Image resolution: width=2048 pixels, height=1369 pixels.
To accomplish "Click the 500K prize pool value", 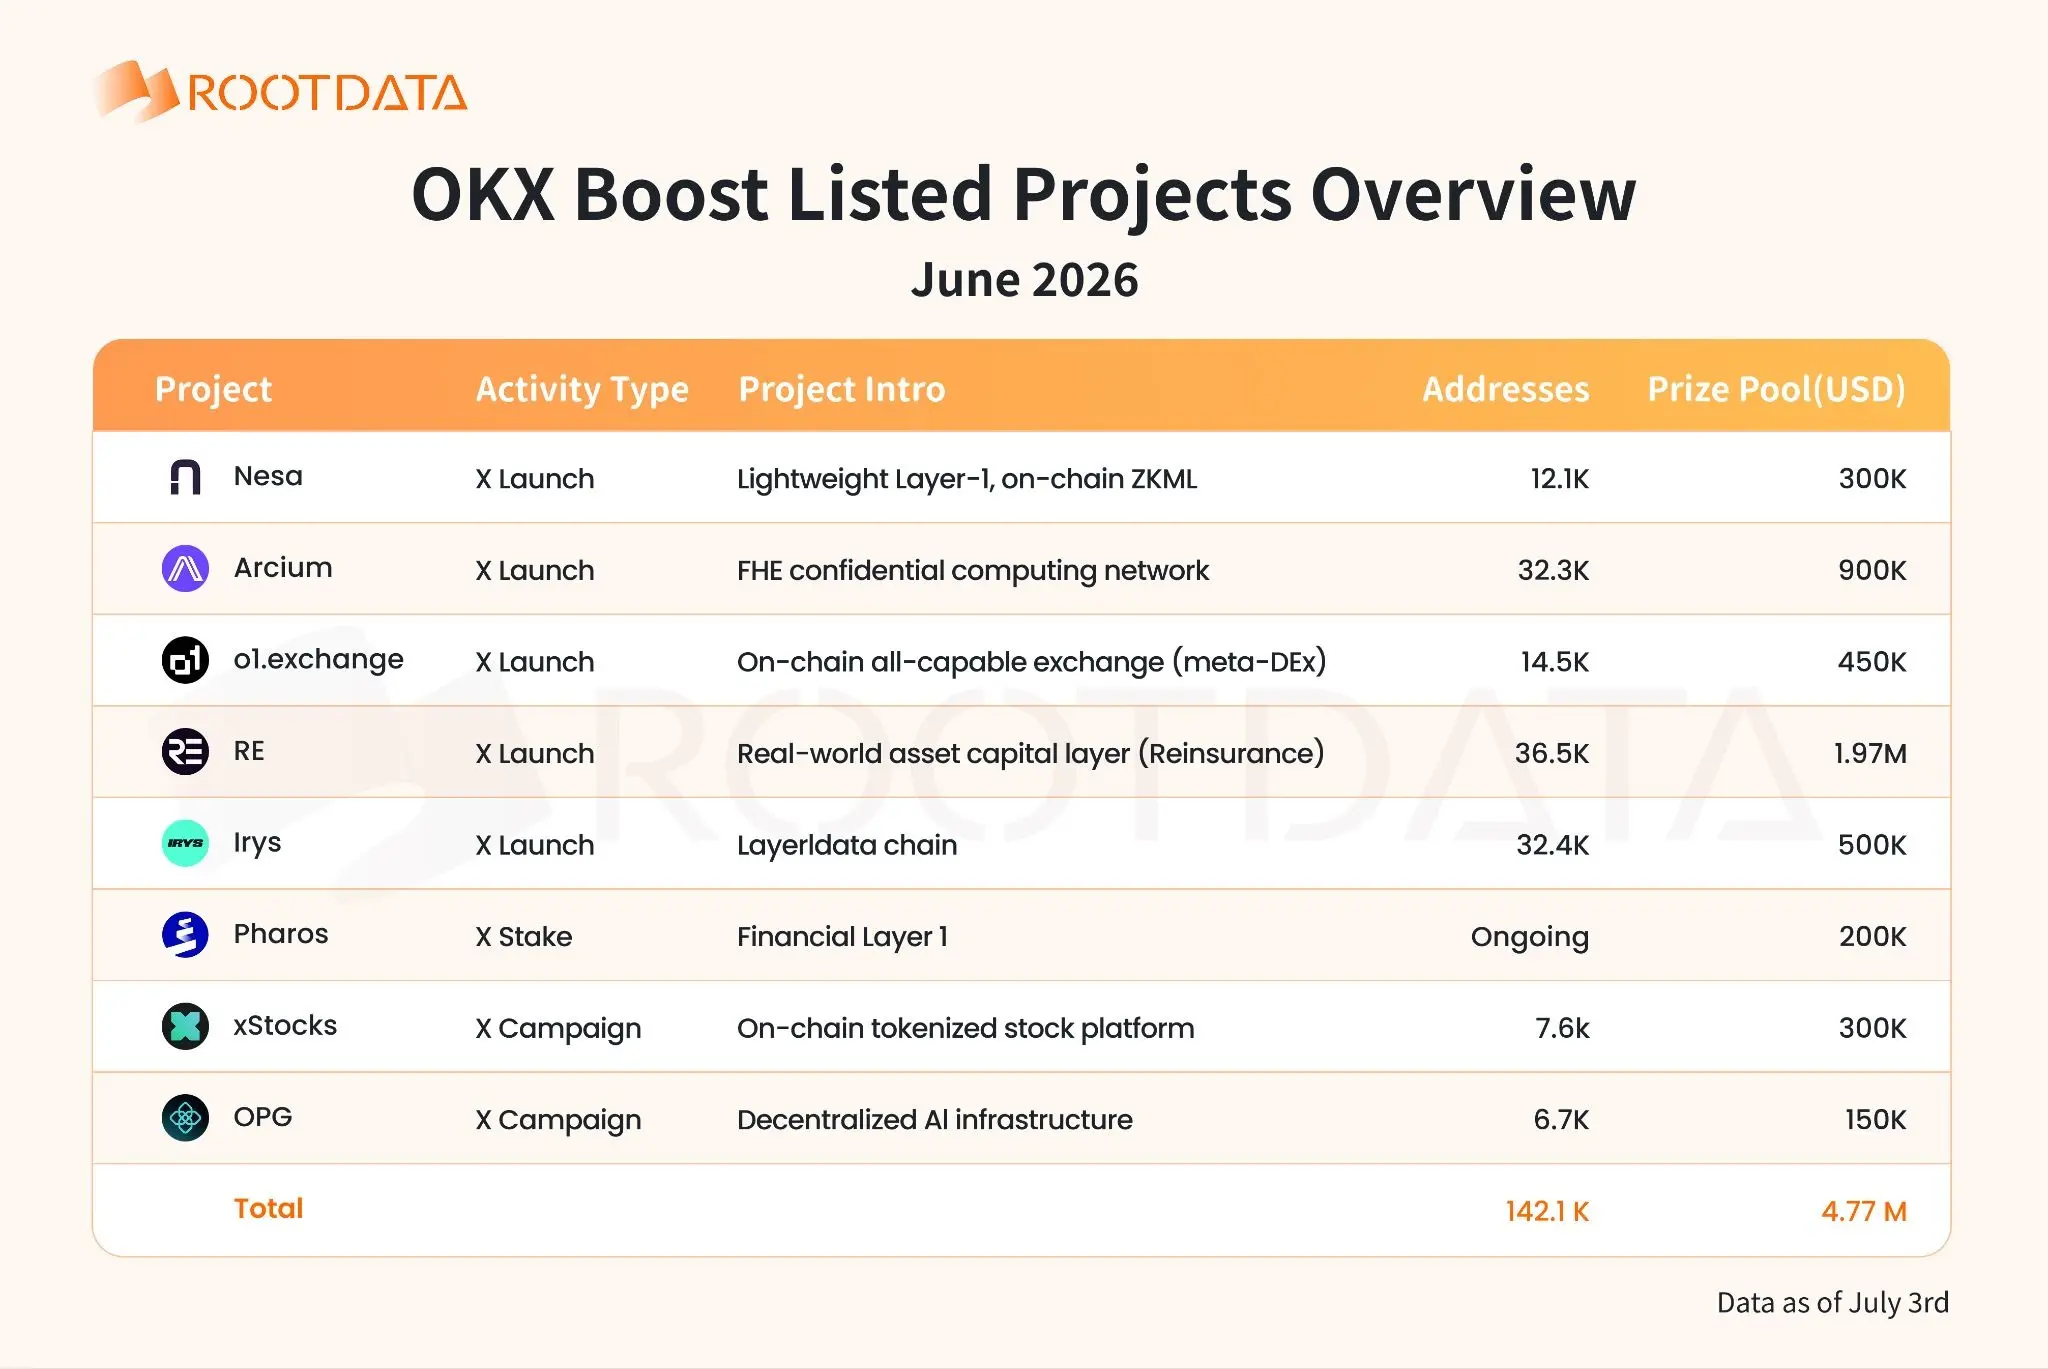I will coord(1872,845).
